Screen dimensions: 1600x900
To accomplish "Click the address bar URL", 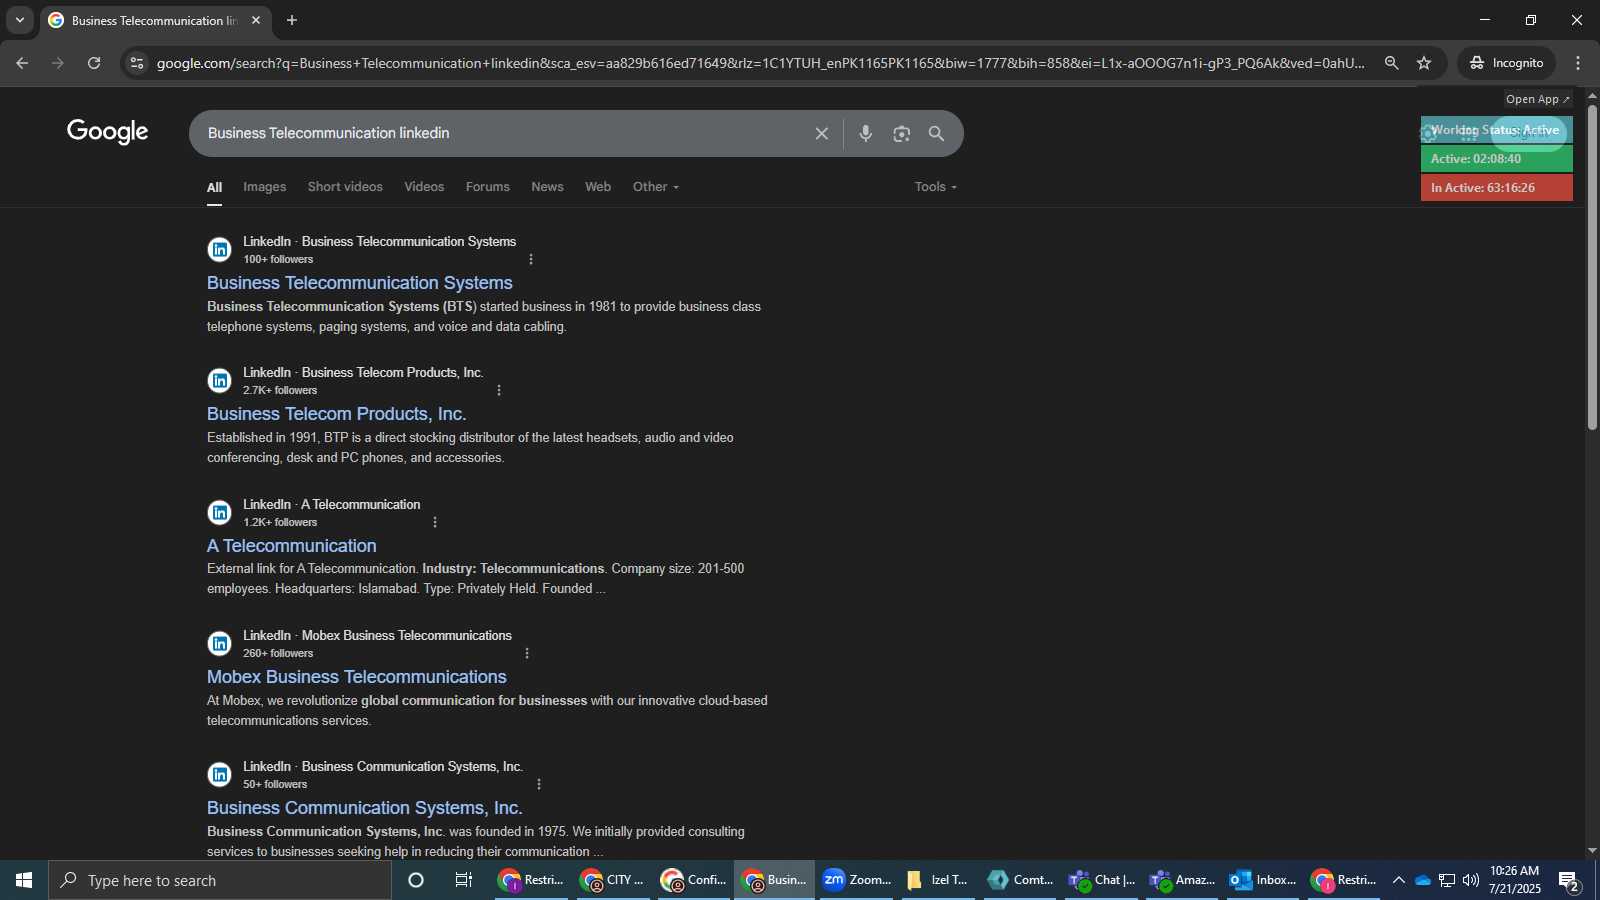I will point(760,63).
